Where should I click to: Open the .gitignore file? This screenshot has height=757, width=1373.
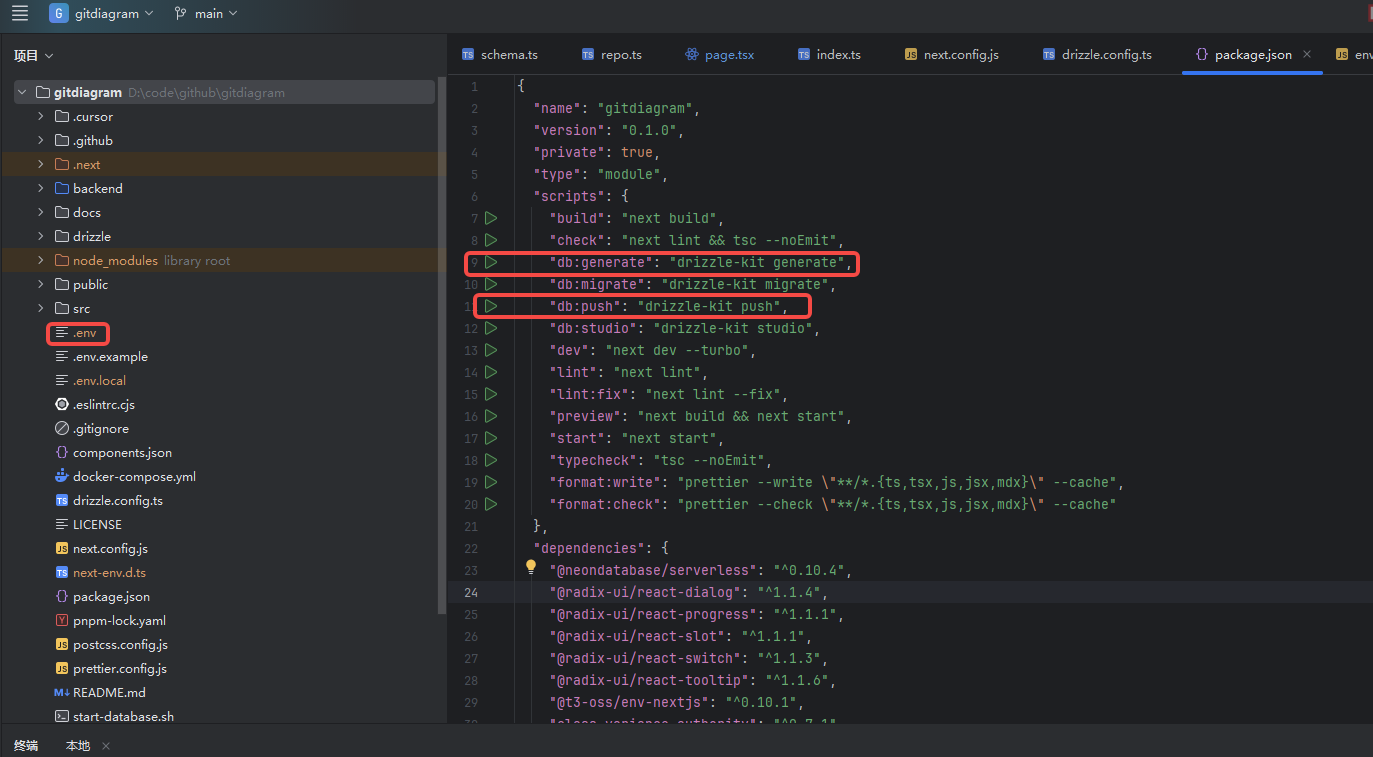point(91,428)
